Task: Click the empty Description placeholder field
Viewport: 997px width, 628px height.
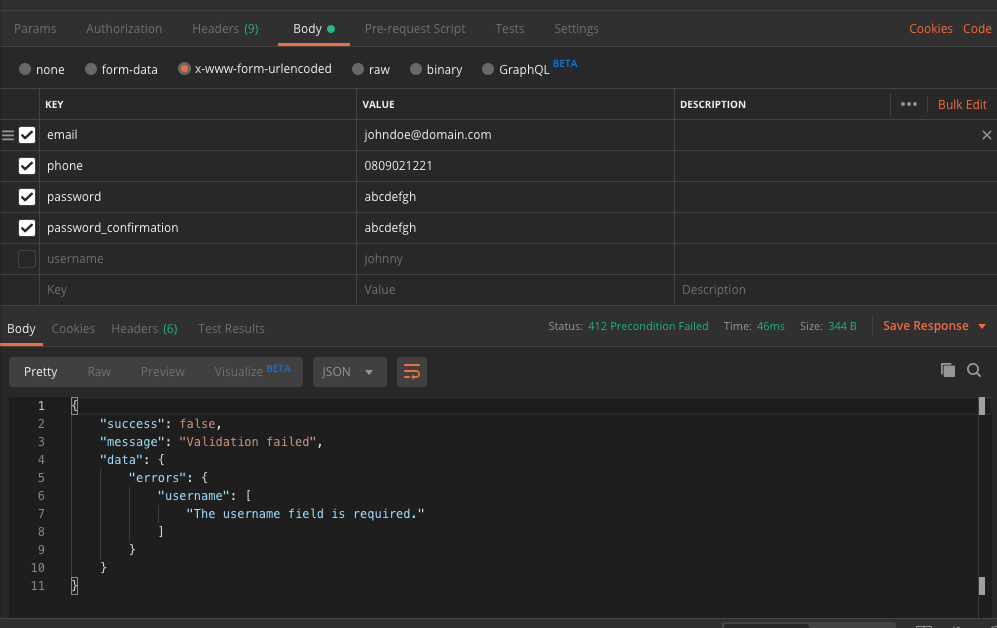Action: (835, 290)
